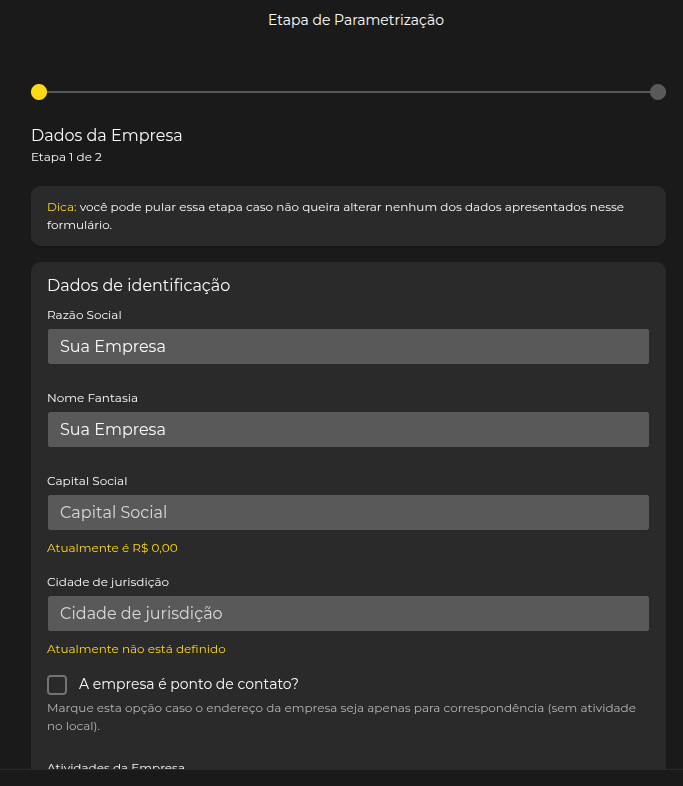
Task: Click the 'Nome Fantasia' field label
Action: [92, 398]
